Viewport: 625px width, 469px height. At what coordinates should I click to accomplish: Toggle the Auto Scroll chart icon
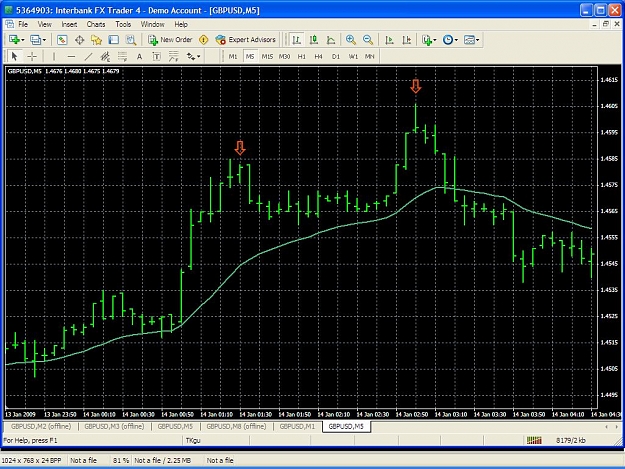(389, 39)
